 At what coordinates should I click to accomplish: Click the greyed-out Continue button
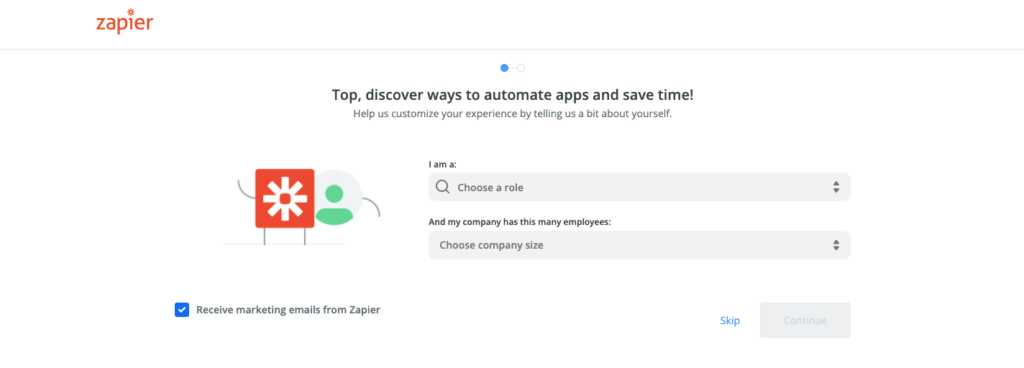coord(805,320)
